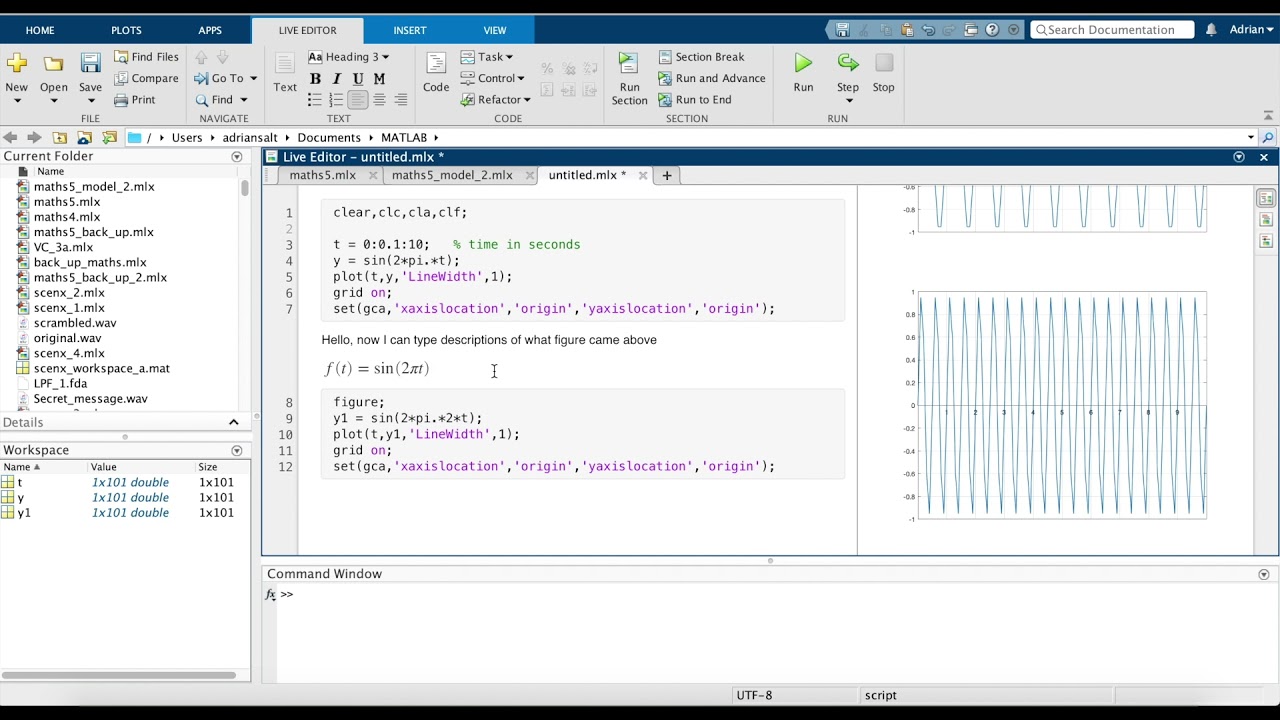The image size is (1280, 720).
Task: Click the Step button icon
Action: [x=848, y=64]
